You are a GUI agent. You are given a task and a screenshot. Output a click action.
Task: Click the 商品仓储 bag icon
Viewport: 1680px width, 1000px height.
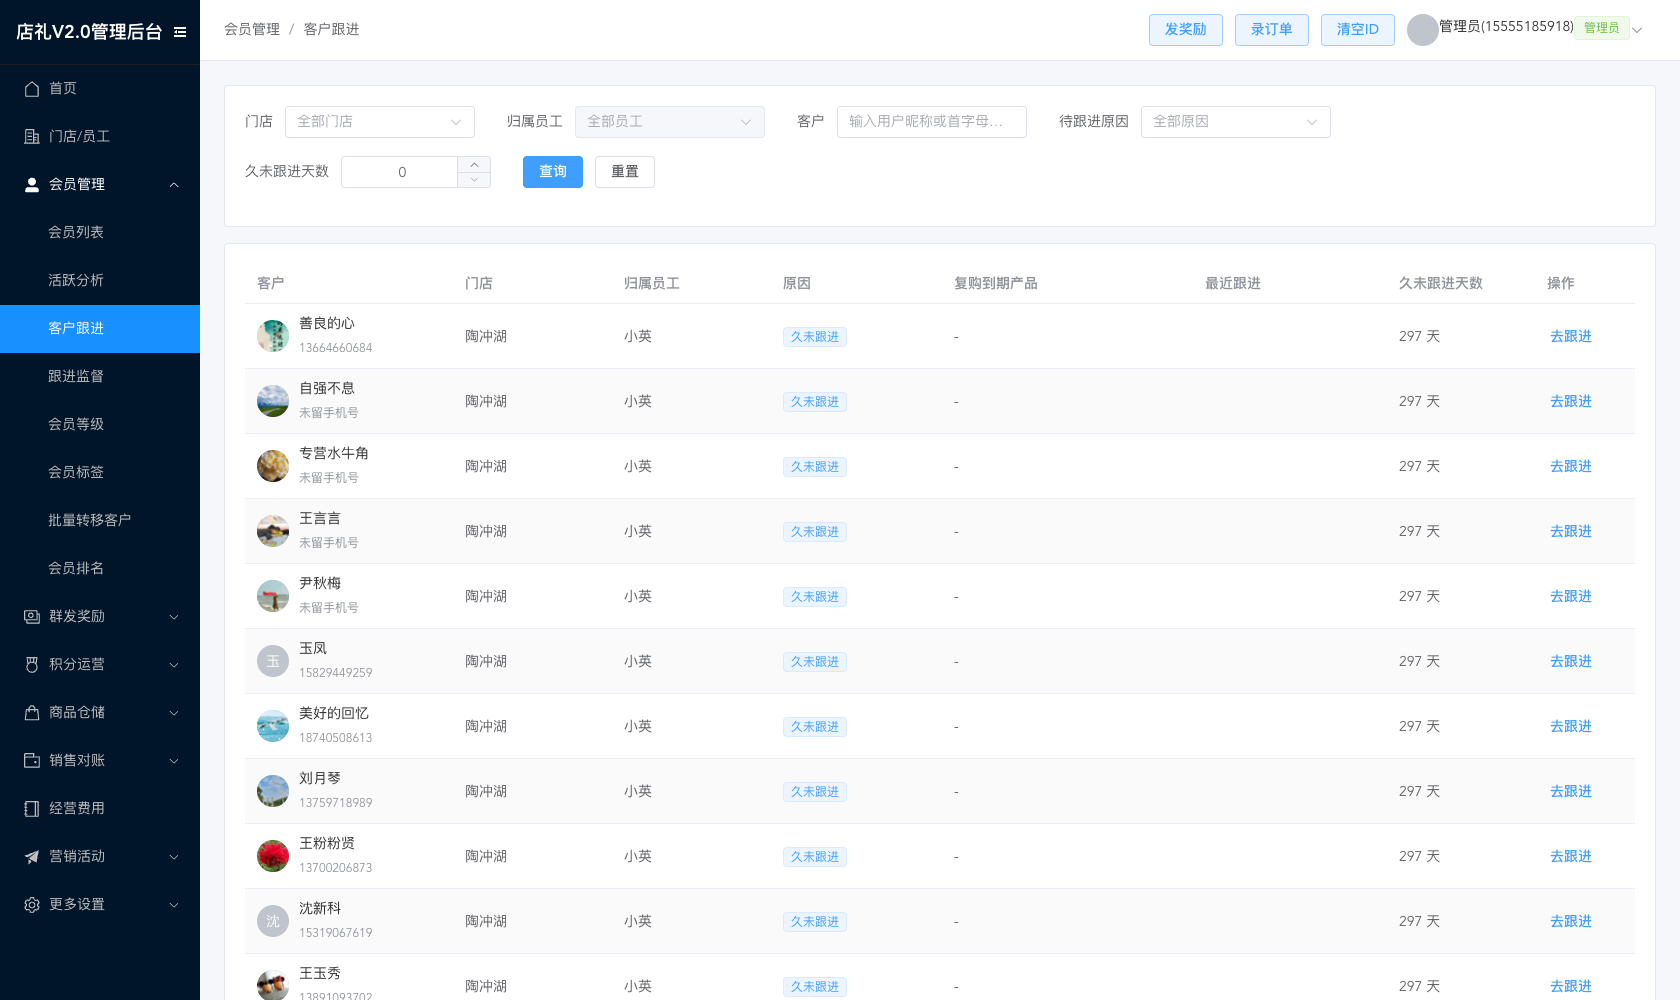point(32,712)
